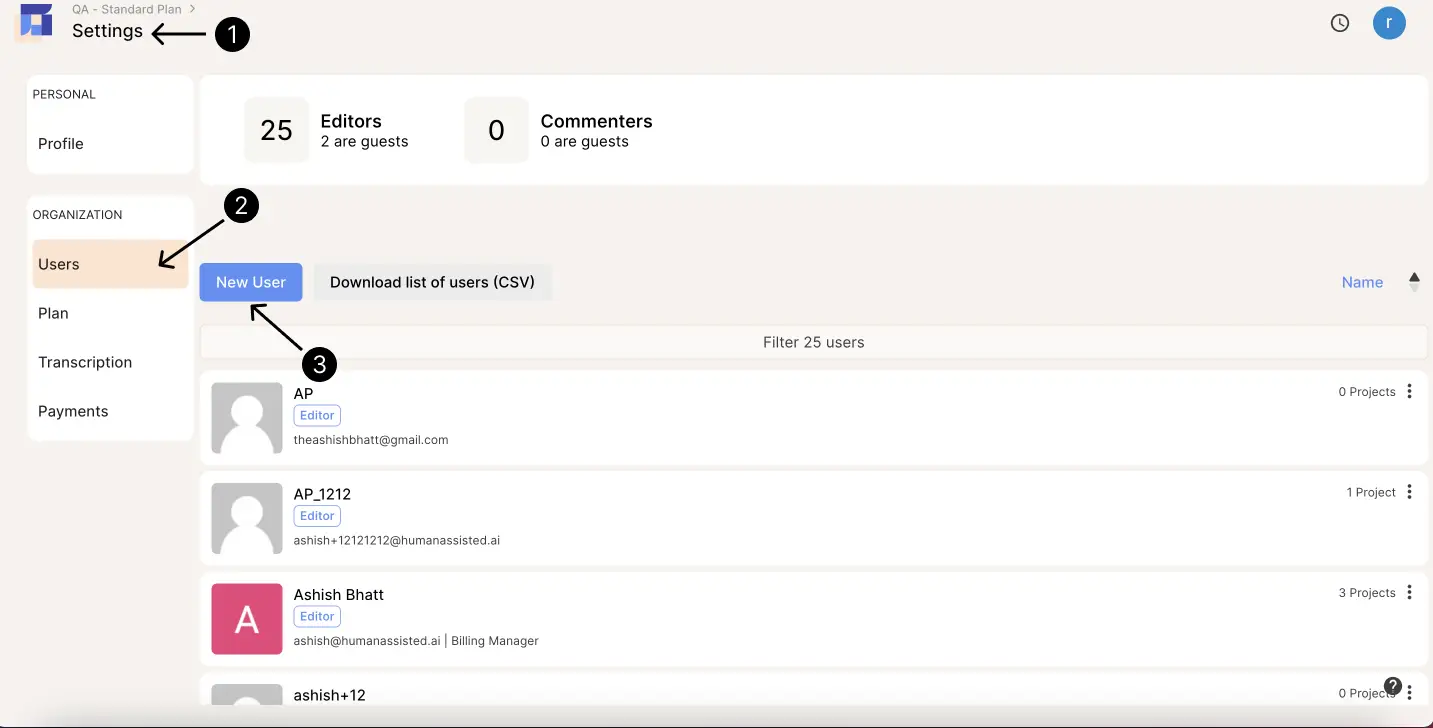
Task: Click Ashish Bhatt's pink 'A' avatar
Action: (247, 619)
